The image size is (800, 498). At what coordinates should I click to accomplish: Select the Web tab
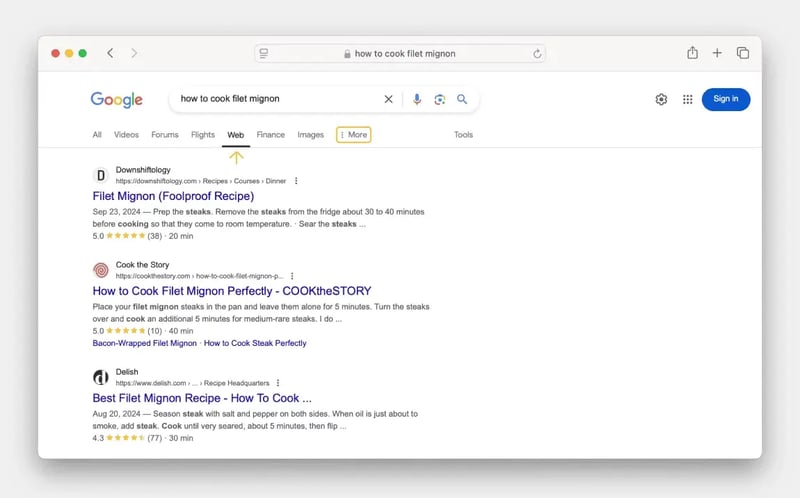click(x=236, y=135)
